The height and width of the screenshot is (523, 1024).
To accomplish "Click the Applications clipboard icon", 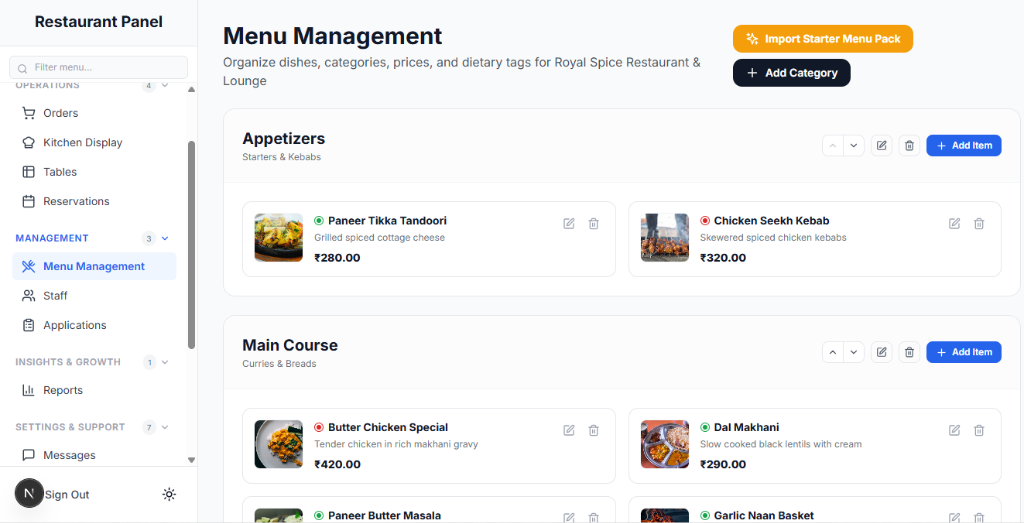I will point(28,325).
